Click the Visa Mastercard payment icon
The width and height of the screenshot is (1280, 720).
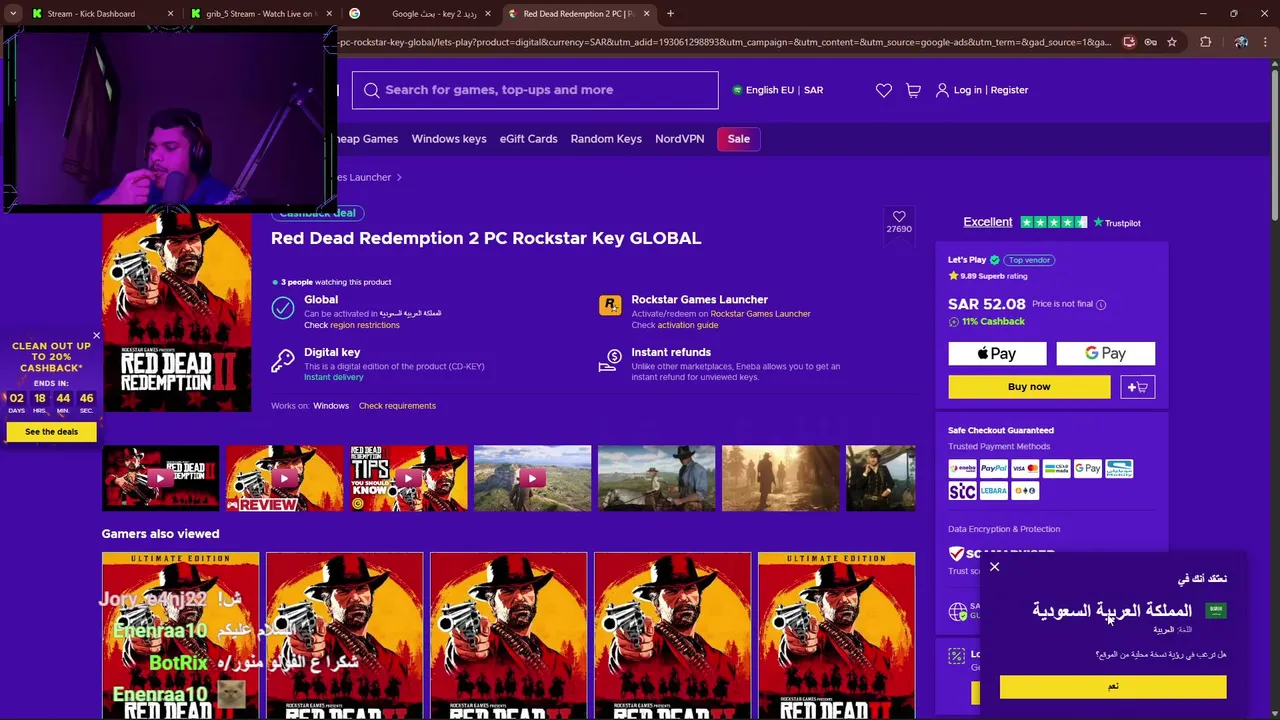click(x=1025, y=468)
